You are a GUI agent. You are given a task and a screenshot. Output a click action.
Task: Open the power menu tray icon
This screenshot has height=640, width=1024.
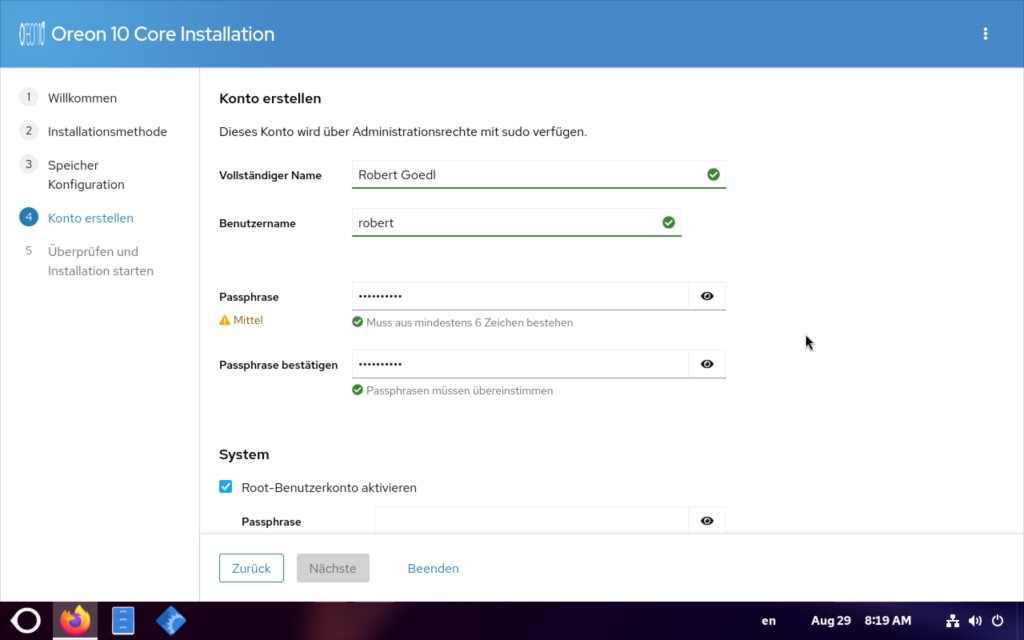997,620
